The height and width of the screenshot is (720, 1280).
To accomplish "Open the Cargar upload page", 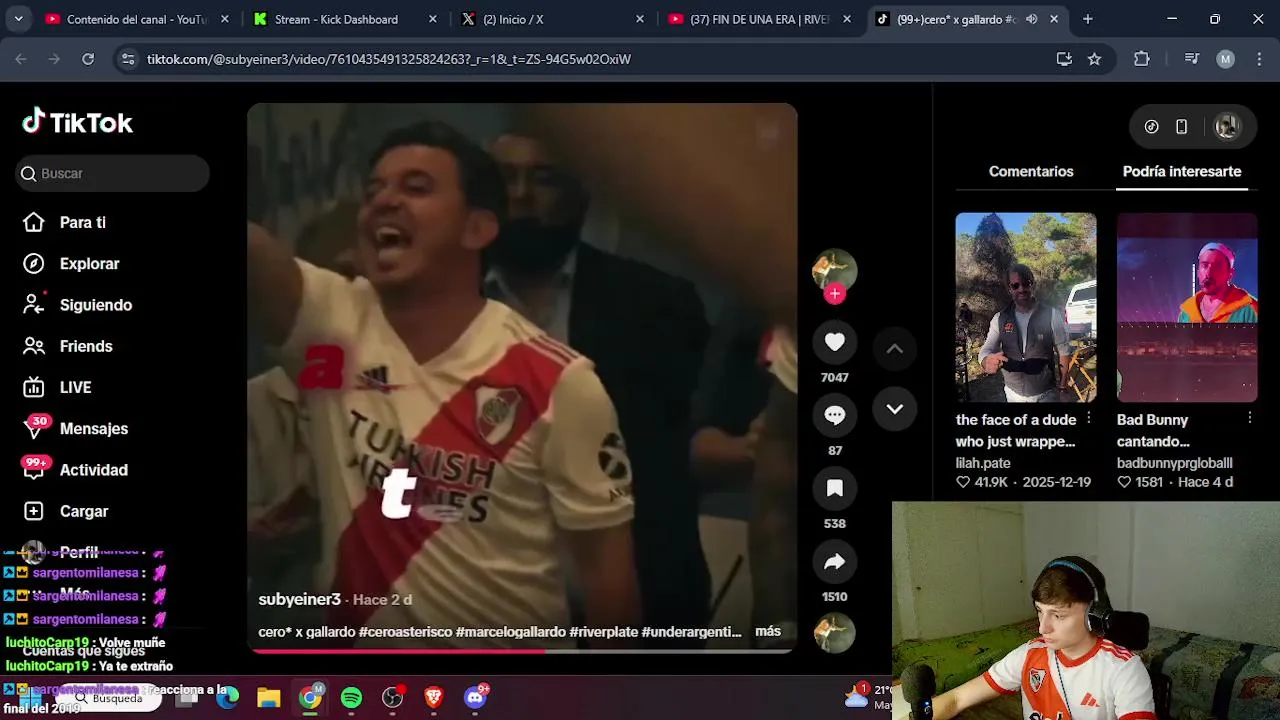I will (x=65, y=511).
